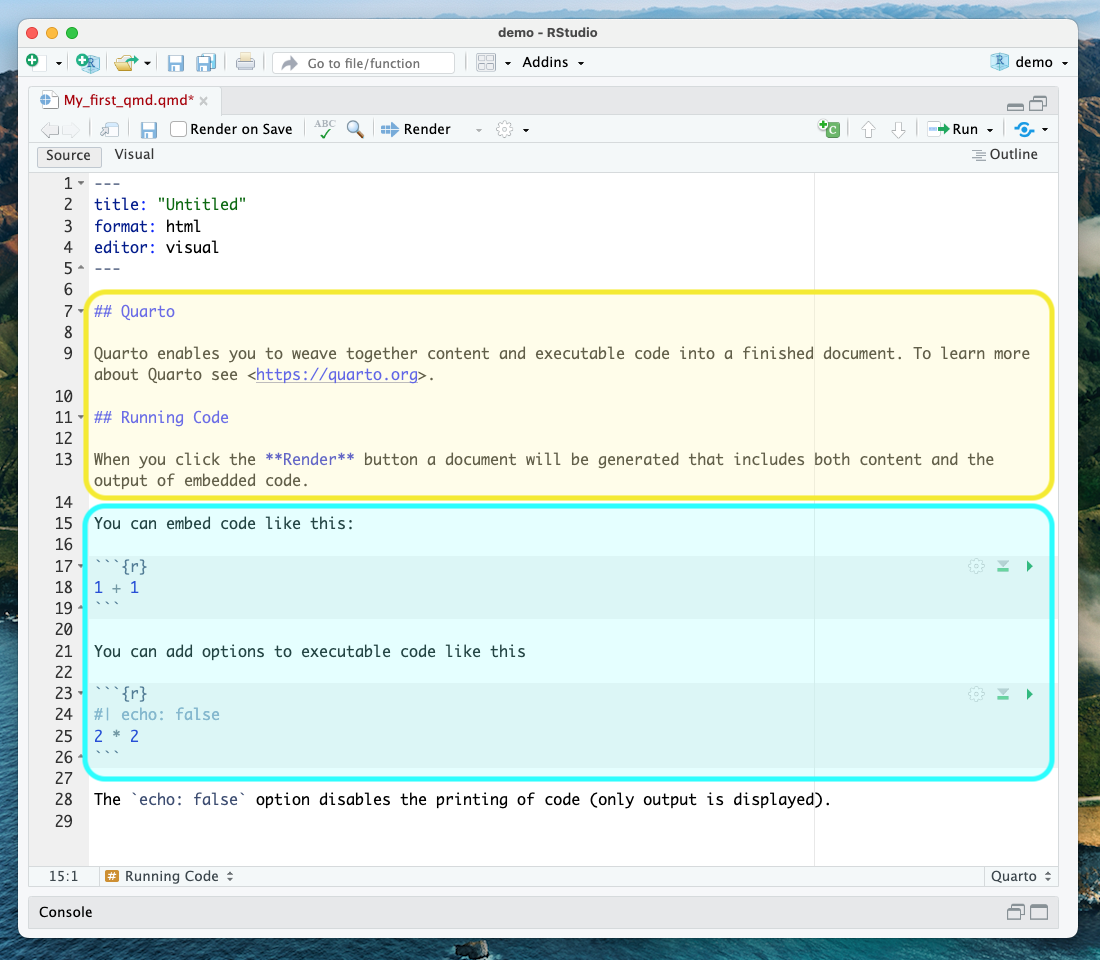Click the Render button

tap(416, 129)
